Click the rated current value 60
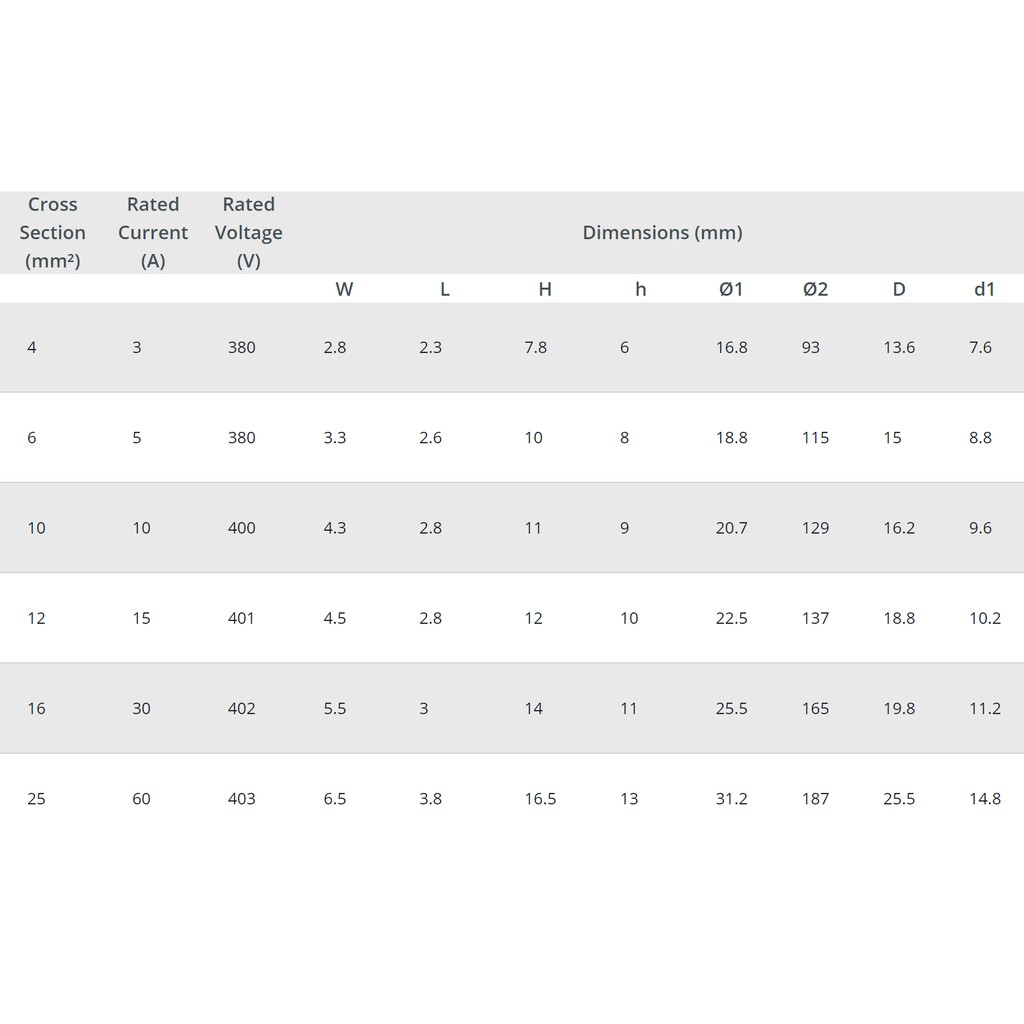 (141, 798)
